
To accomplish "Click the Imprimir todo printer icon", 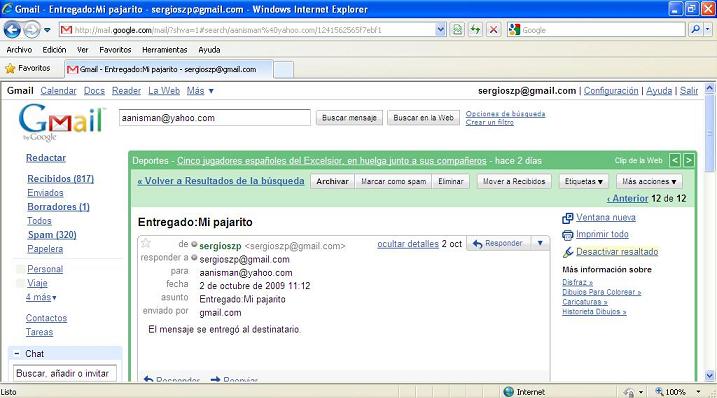I will (567, 235).
